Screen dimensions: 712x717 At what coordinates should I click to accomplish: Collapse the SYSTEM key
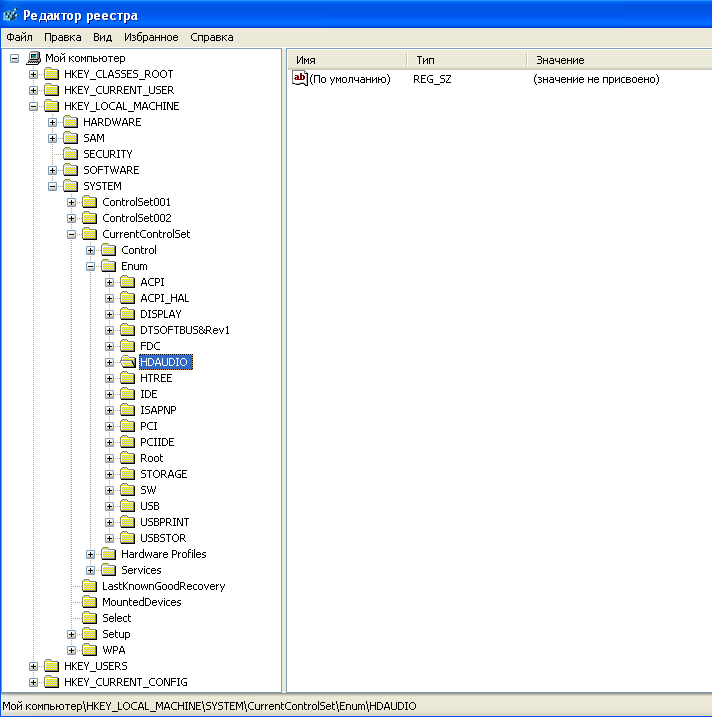click(x=53, y=187)
